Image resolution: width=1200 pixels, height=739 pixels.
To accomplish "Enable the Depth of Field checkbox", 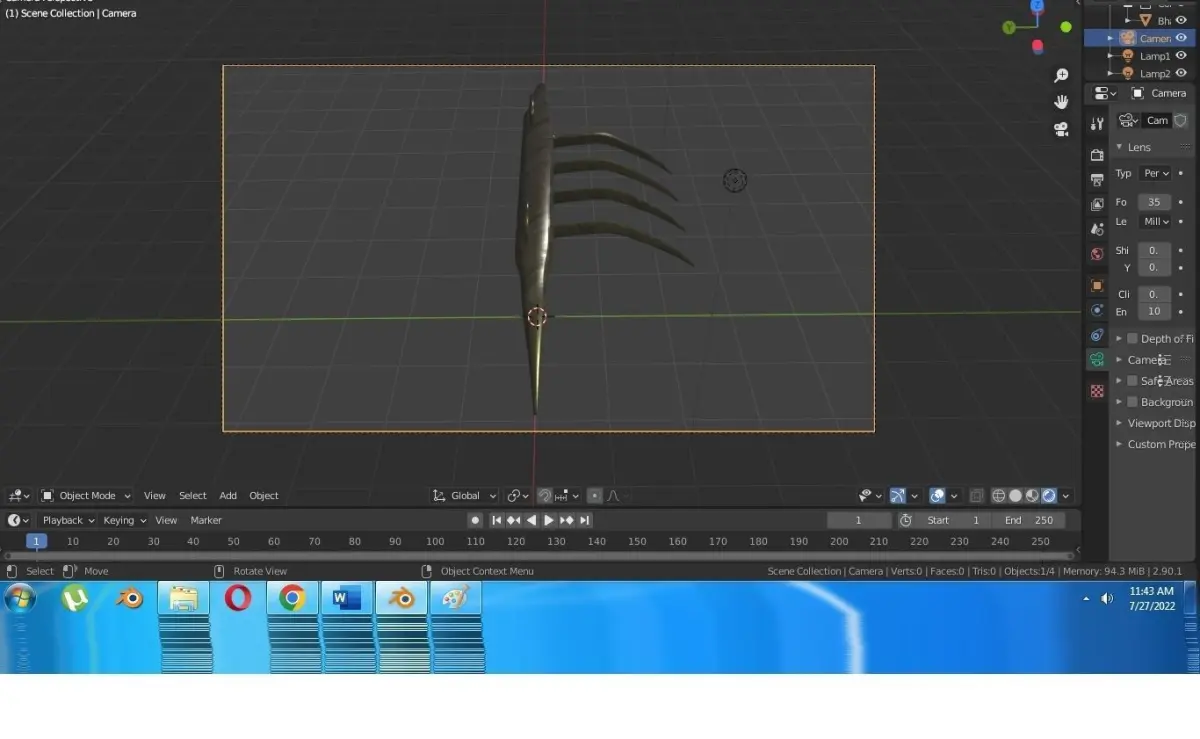I will point(1132,338).
